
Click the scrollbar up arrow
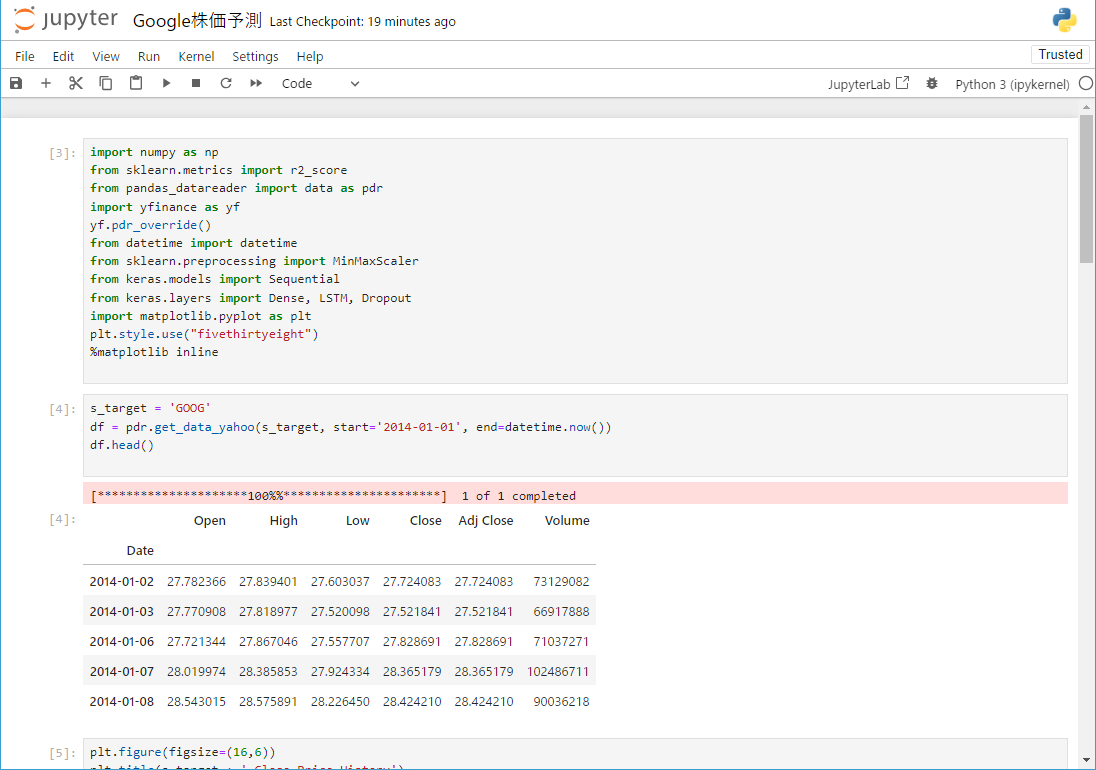(1086, 107)
